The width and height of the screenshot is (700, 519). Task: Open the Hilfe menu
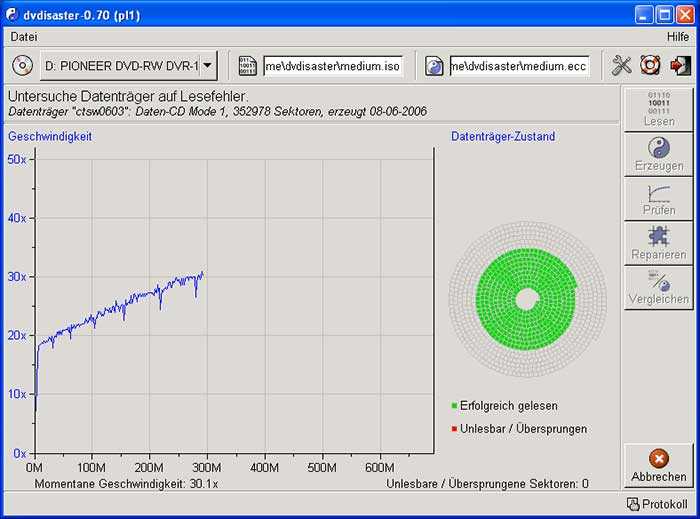pos(678,37)
